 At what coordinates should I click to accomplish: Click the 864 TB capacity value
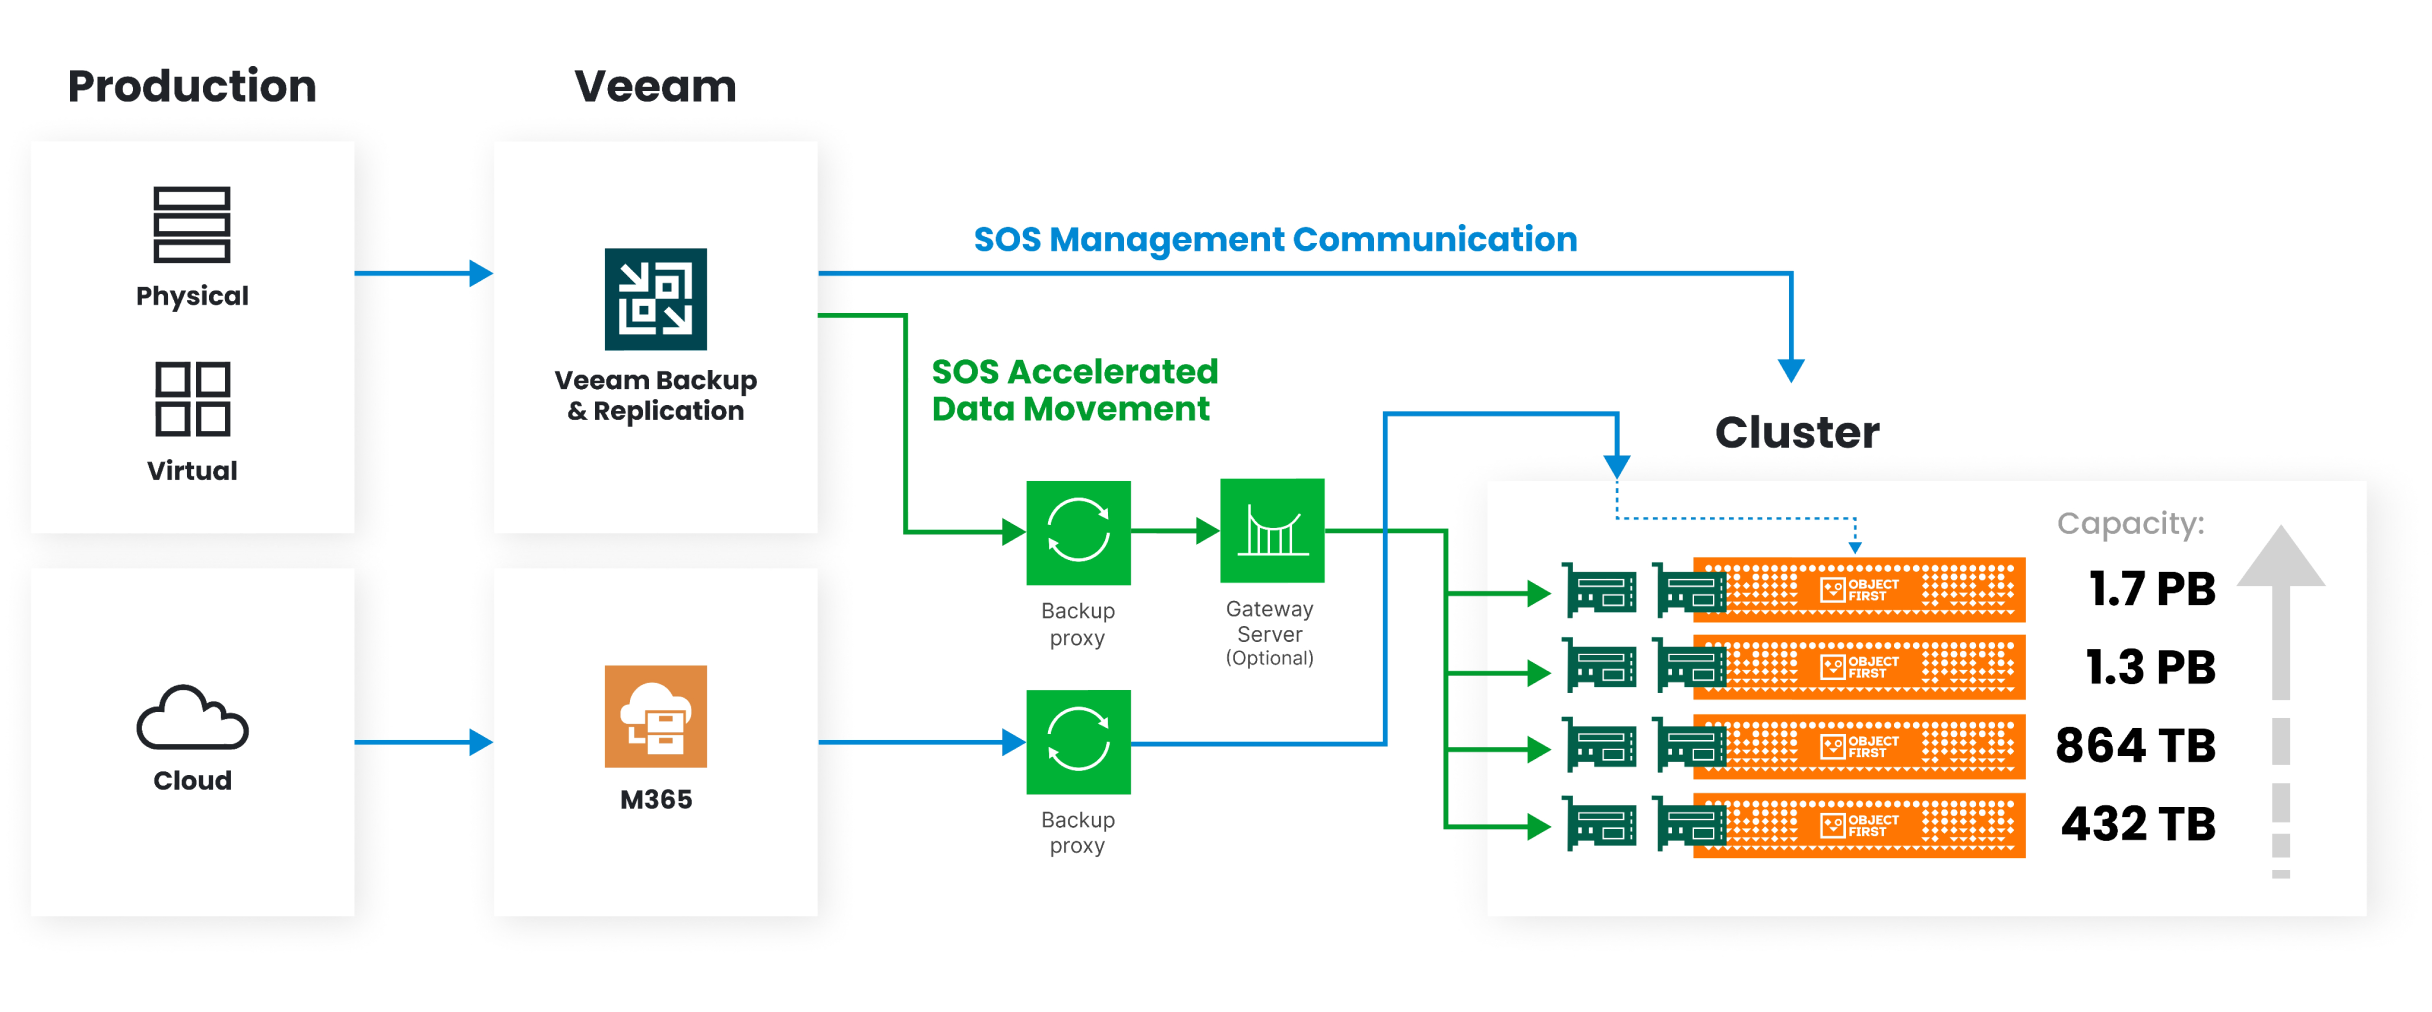2136,746
